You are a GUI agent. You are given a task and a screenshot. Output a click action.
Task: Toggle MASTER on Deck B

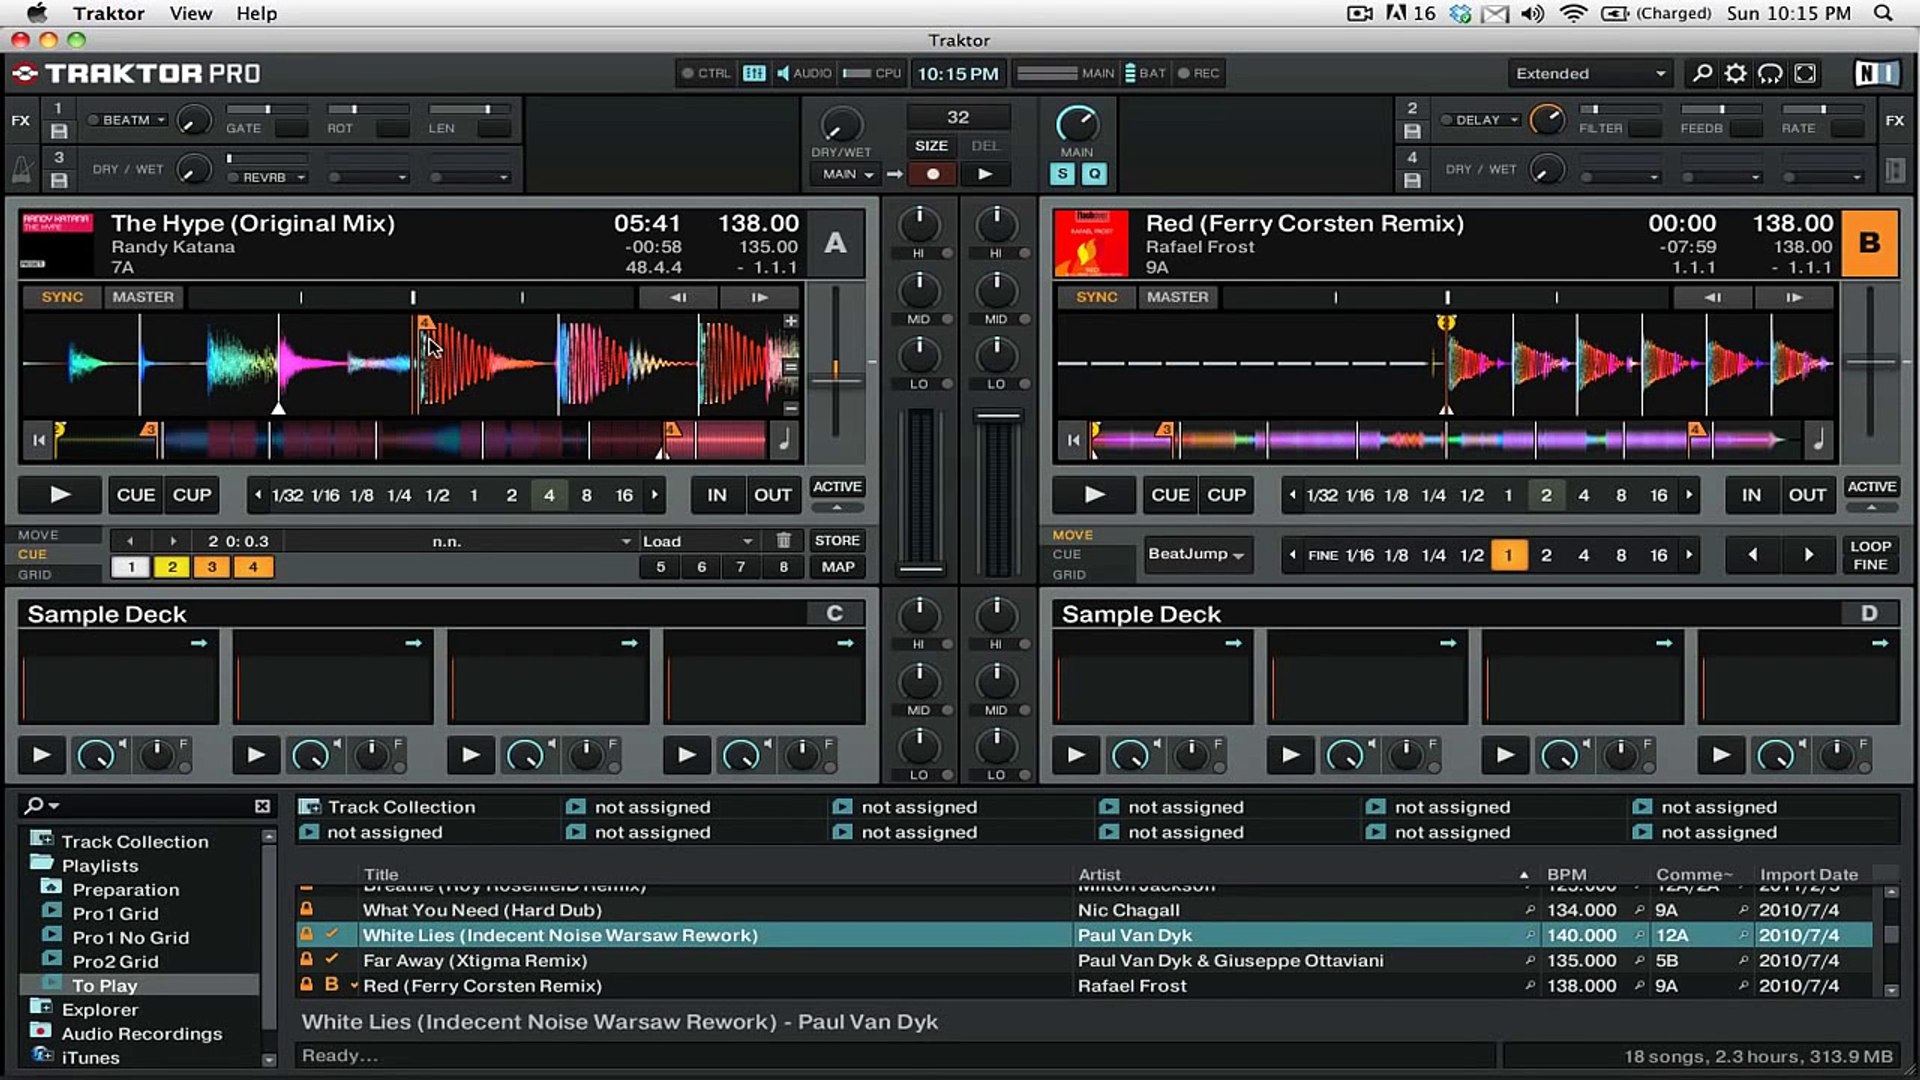click(x=1178, y=297)
